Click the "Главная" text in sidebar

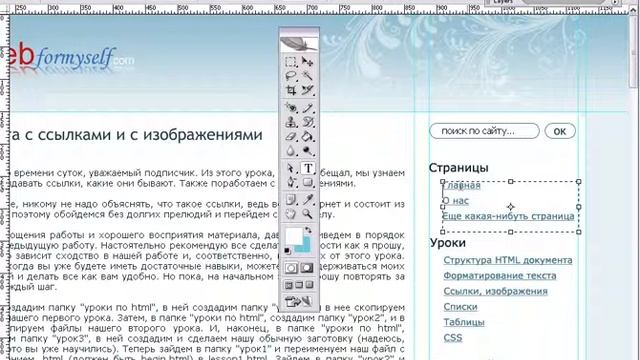pyautogui.click(x=462, y=185)
